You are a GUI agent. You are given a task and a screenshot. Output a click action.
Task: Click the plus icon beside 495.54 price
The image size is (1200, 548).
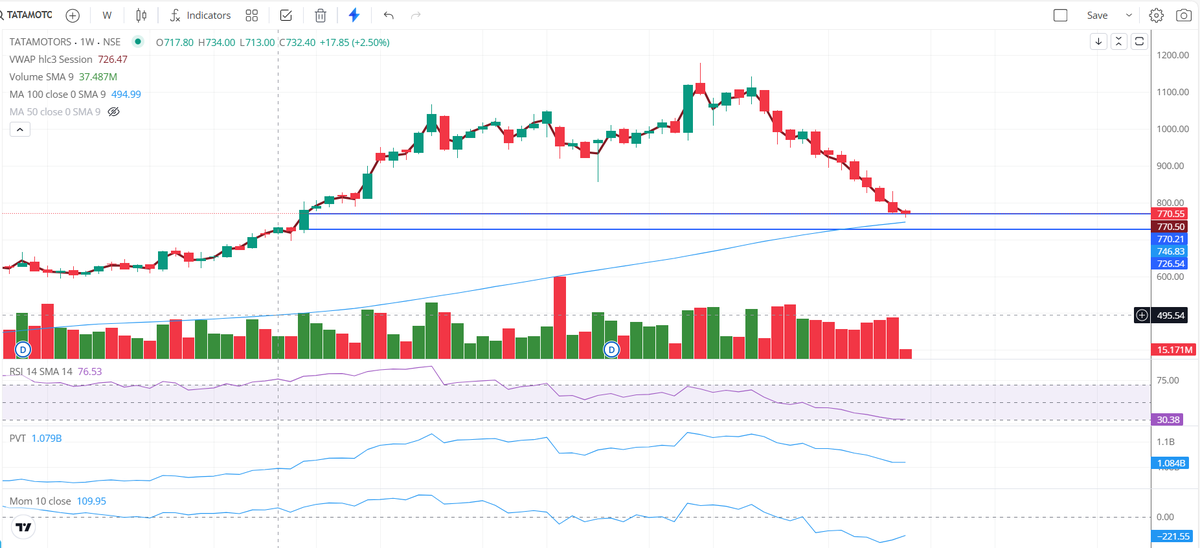click(1142, 315)
